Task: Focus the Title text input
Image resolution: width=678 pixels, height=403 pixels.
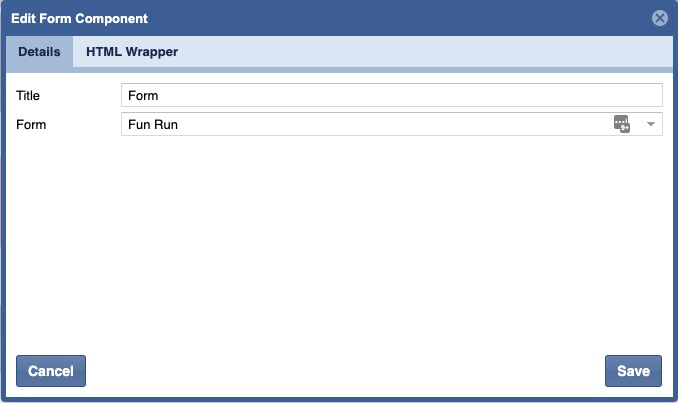Action: (390, 95)
